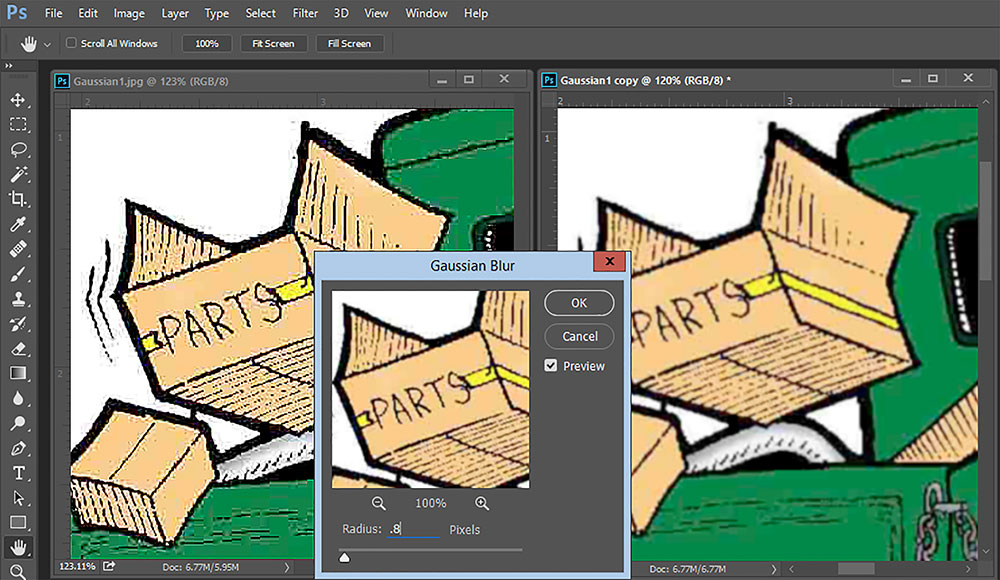Open the File menu
The image size is (1000, 580).
(54, 13)
